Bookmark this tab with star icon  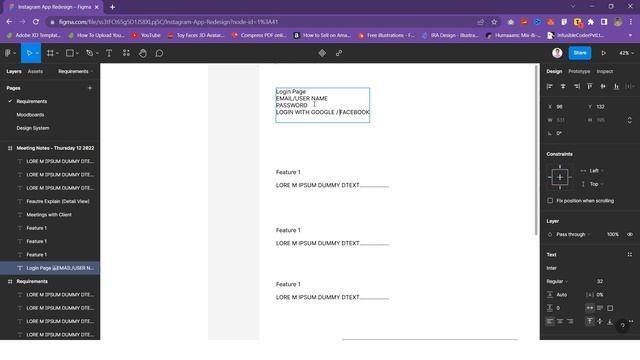pos(494,22)
